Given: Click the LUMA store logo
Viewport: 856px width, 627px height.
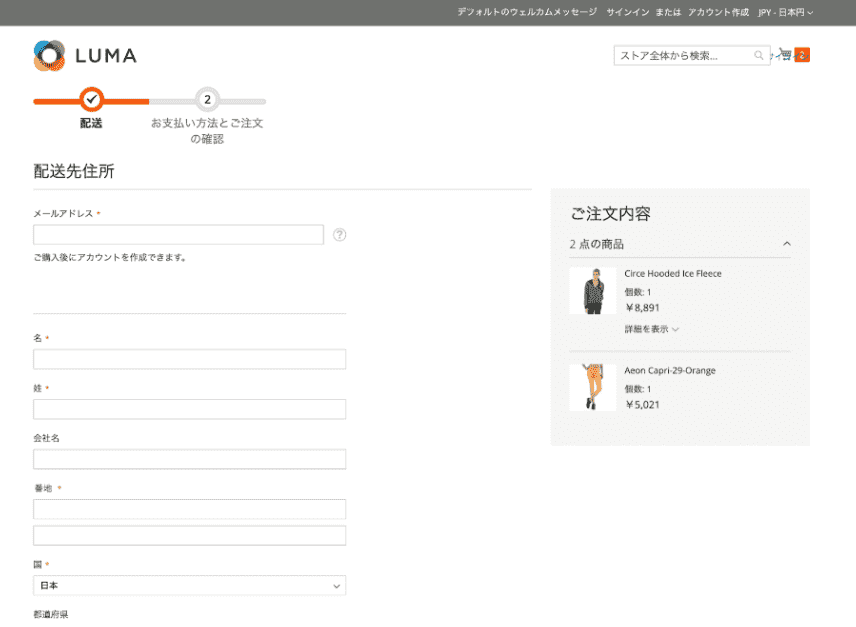Looking at the screenshot, I should pos(85,57).
